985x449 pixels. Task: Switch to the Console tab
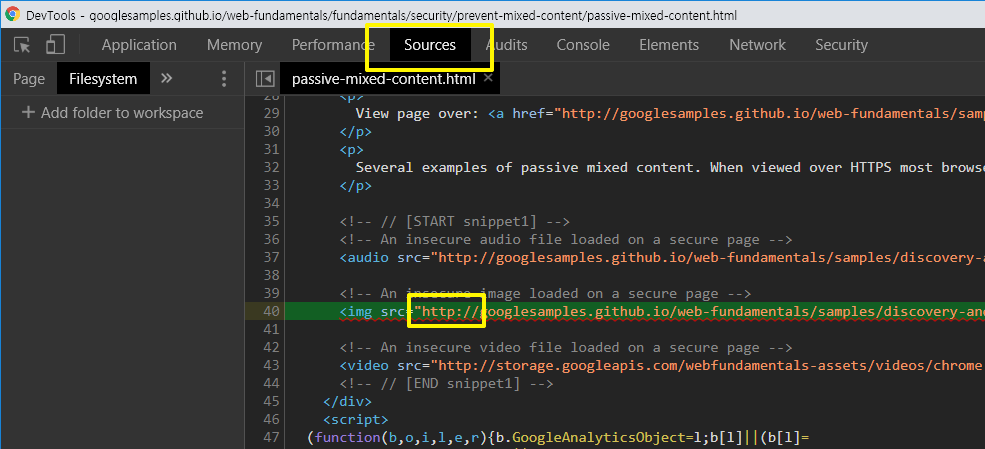[x=583, y=45]
